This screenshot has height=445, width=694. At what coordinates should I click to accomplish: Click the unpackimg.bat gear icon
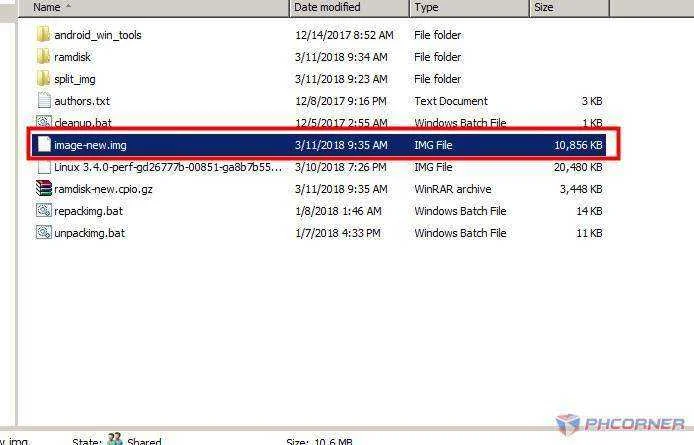pos(43,232)
